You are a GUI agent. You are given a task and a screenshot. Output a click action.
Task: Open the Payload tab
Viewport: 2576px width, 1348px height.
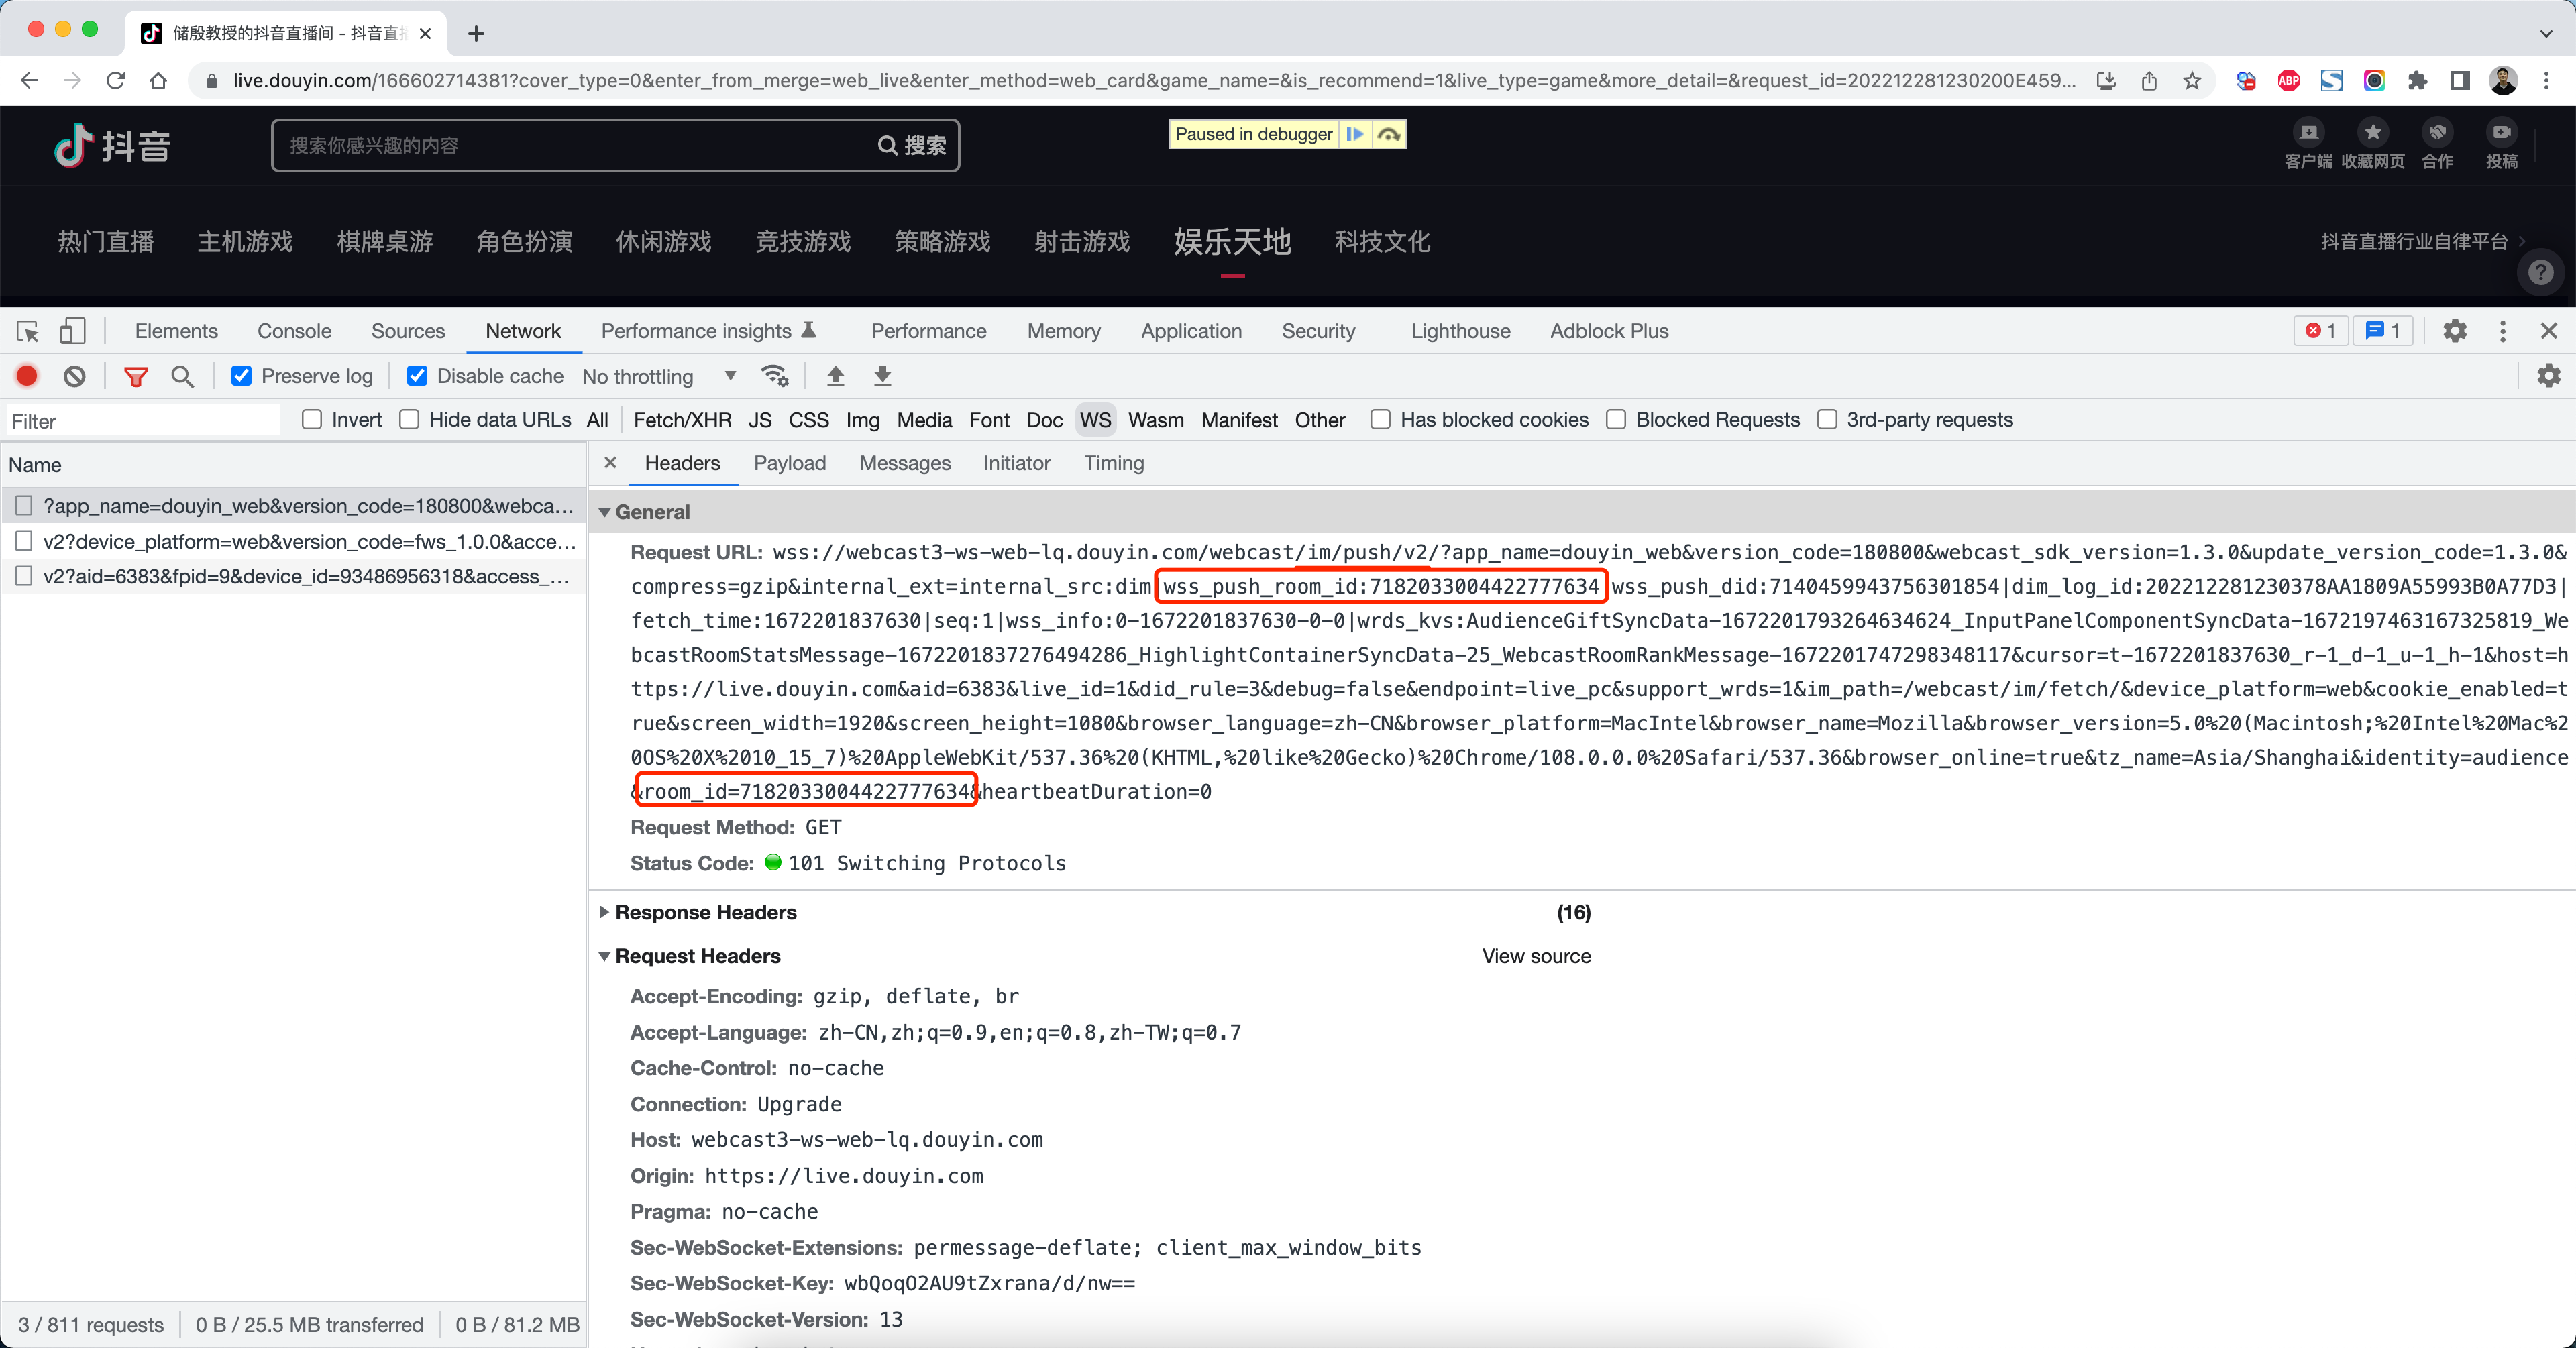pyautogui.click(x=790, y=463)
